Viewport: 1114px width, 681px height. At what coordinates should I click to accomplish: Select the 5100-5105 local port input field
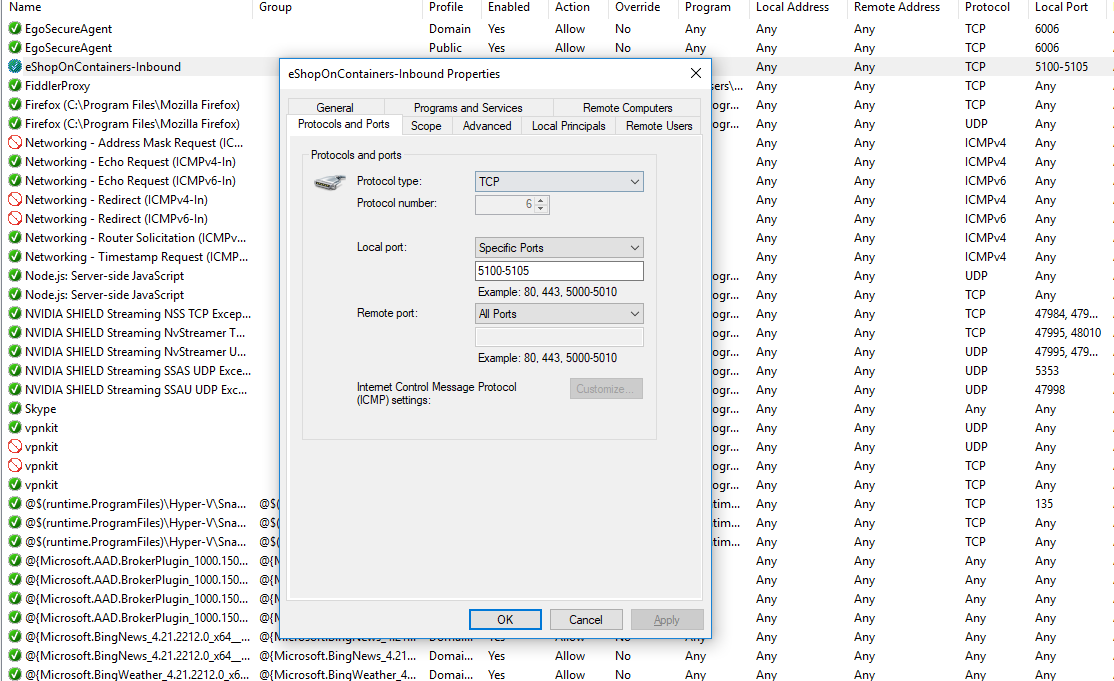(x=558, y=271)
